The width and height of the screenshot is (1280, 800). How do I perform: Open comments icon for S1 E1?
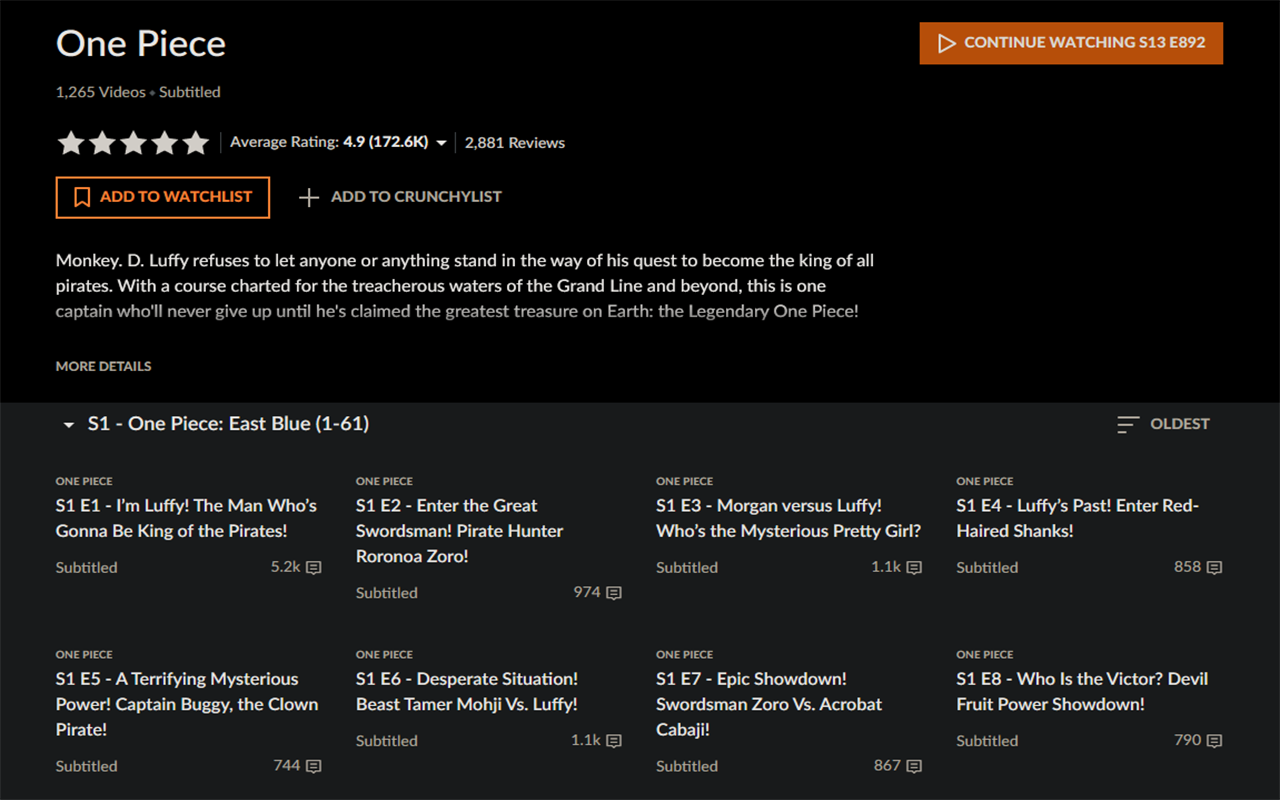pos(314,568)
